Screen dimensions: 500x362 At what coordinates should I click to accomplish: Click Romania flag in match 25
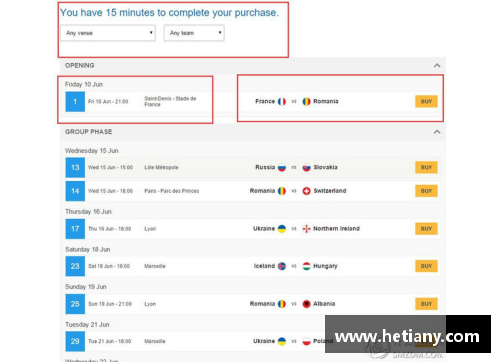pos(282,304)
